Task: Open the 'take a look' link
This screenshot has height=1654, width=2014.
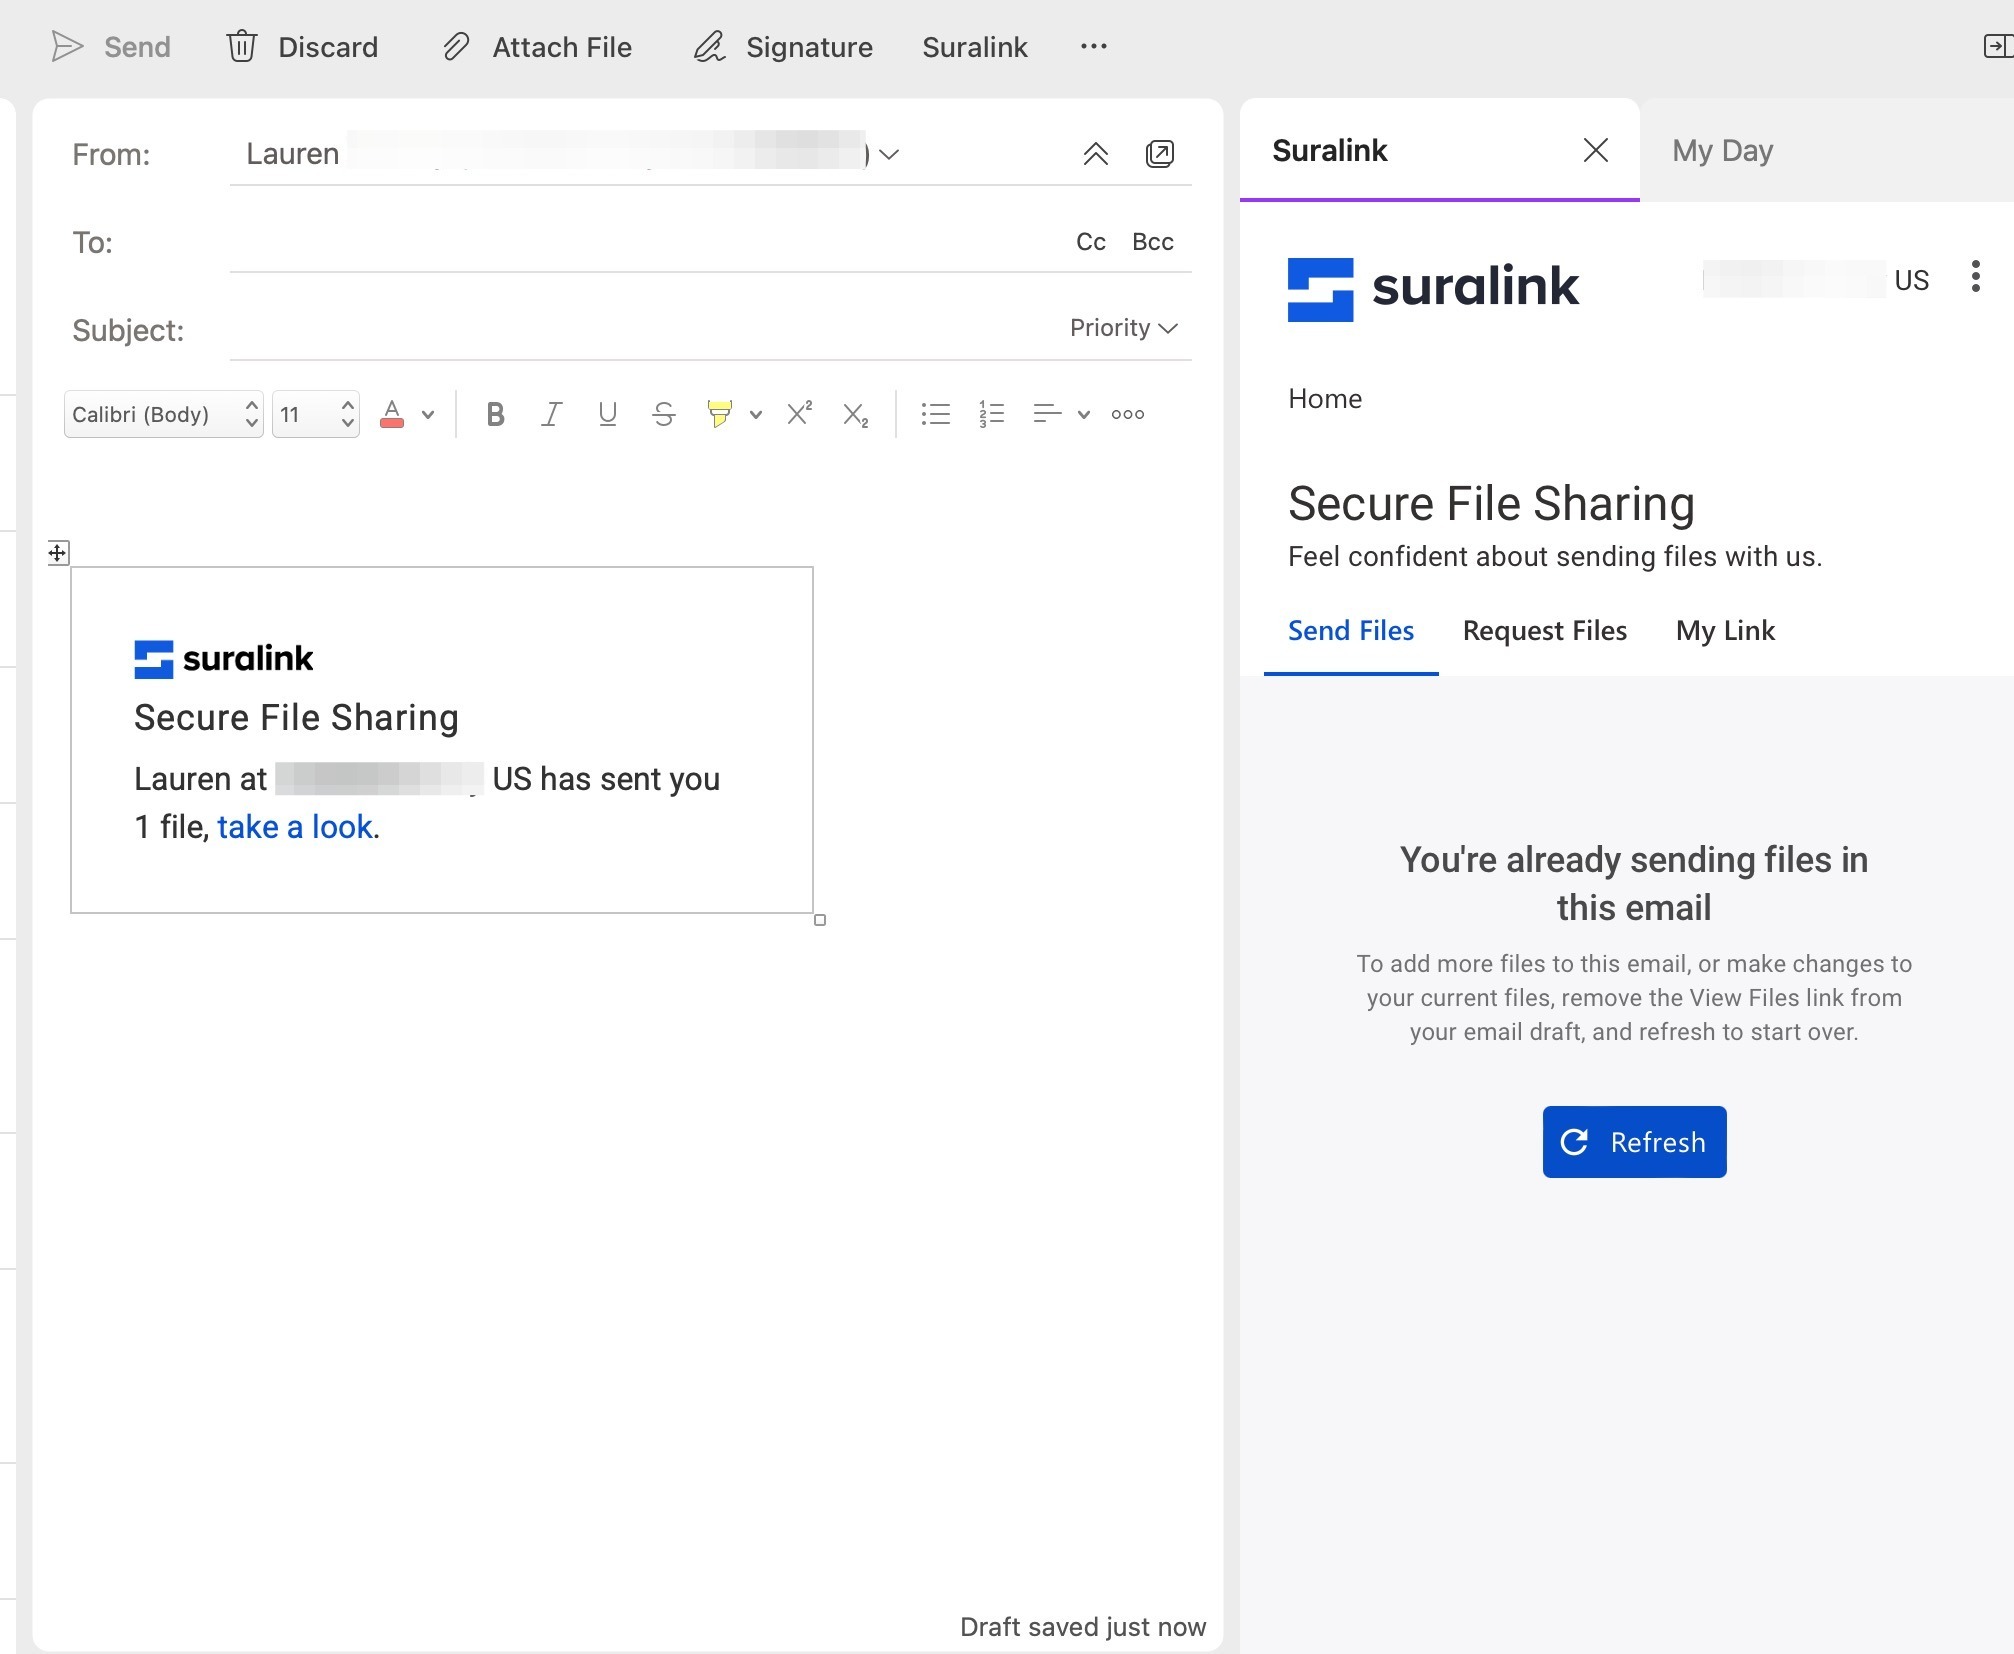Action: coord(295,827)
